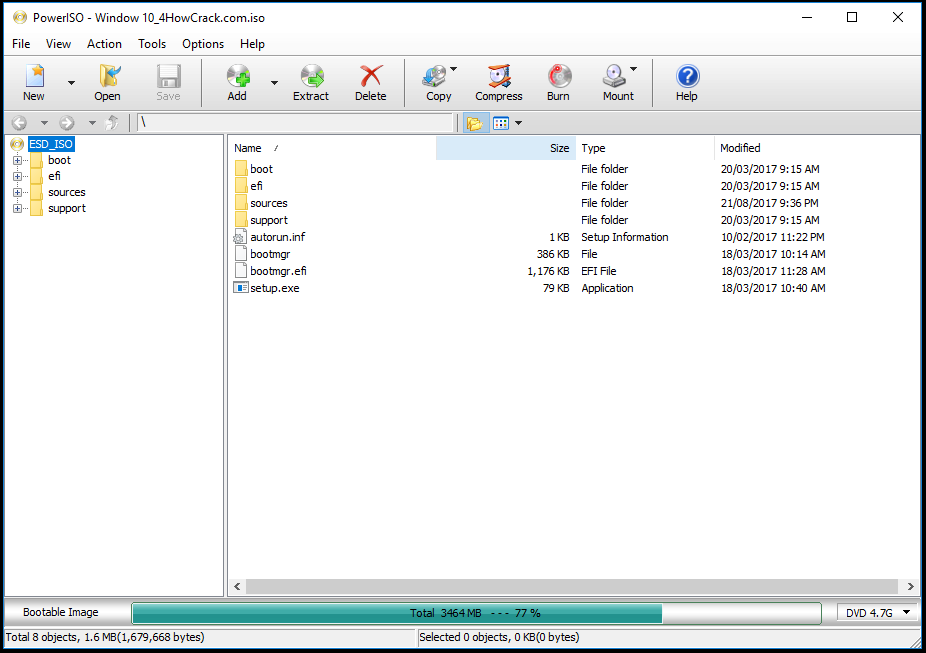926x653 pixels.
Task: Click the horizontal scrollbar right arrow
Action: pyautogui.click(x=910, y=586)
